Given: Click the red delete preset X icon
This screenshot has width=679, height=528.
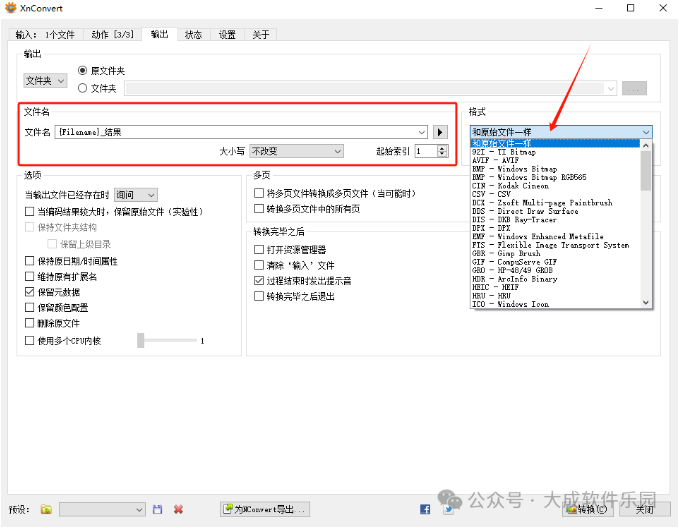Looking at the screenshot, I should (178, 510).
